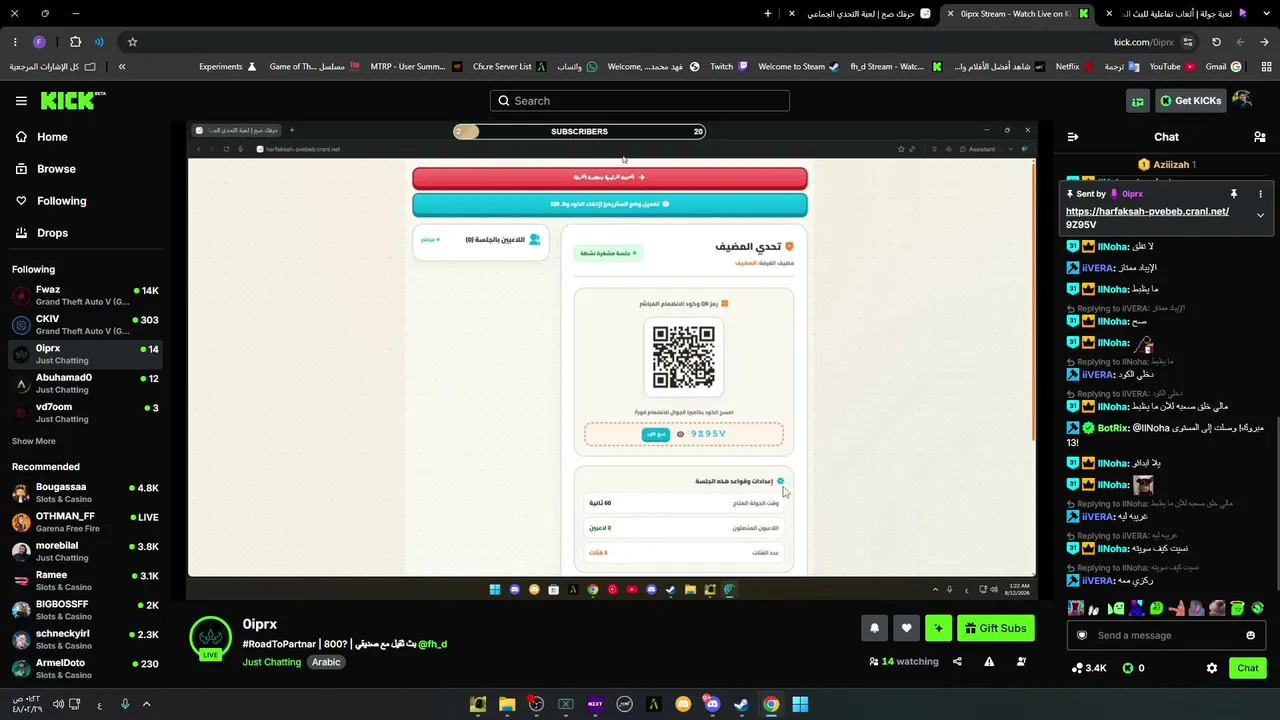Expand the bookmarks overflow chevron

[x=122, y=67]
